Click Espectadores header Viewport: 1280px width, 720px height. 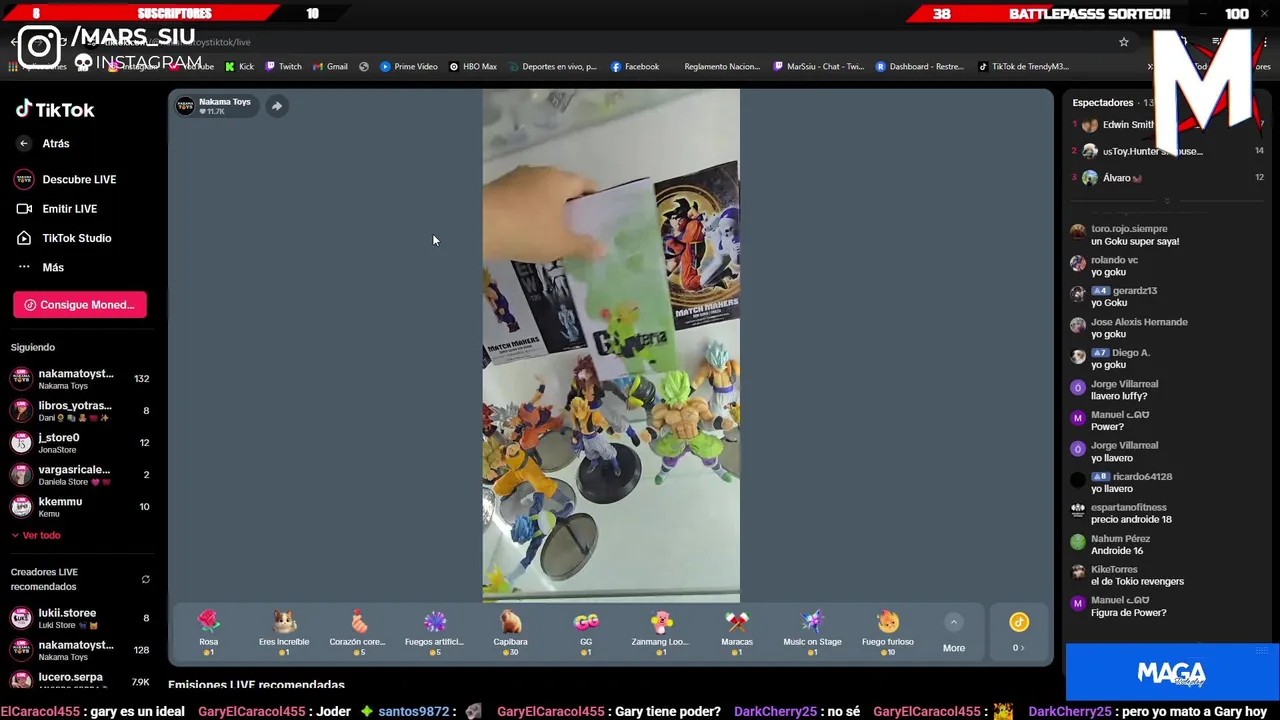(1103, 102)
